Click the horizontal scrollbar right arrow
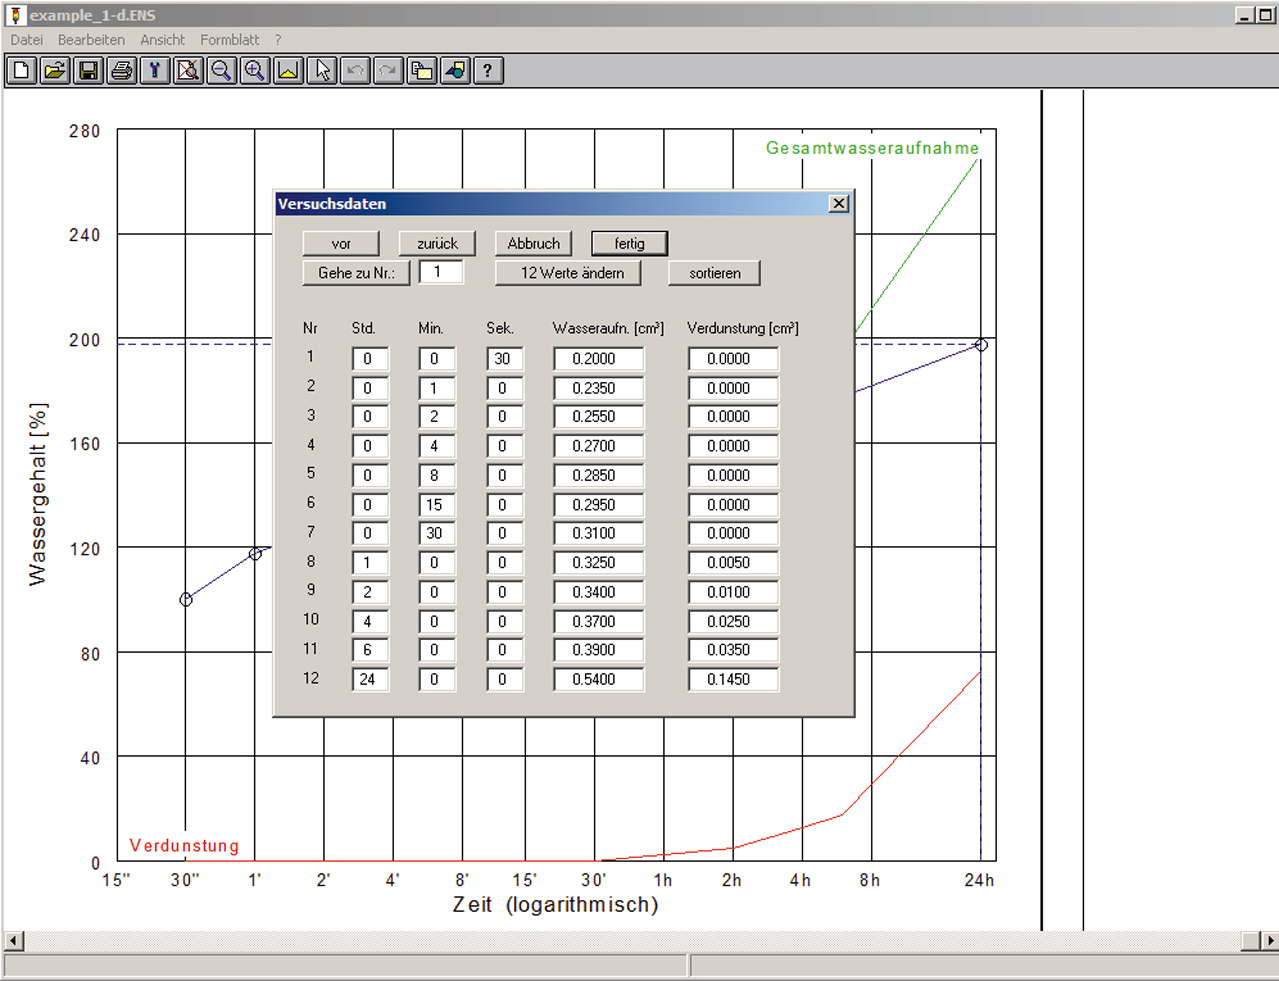The height and width of the screenshot is (981, 1279). (x=1269, y=941)
